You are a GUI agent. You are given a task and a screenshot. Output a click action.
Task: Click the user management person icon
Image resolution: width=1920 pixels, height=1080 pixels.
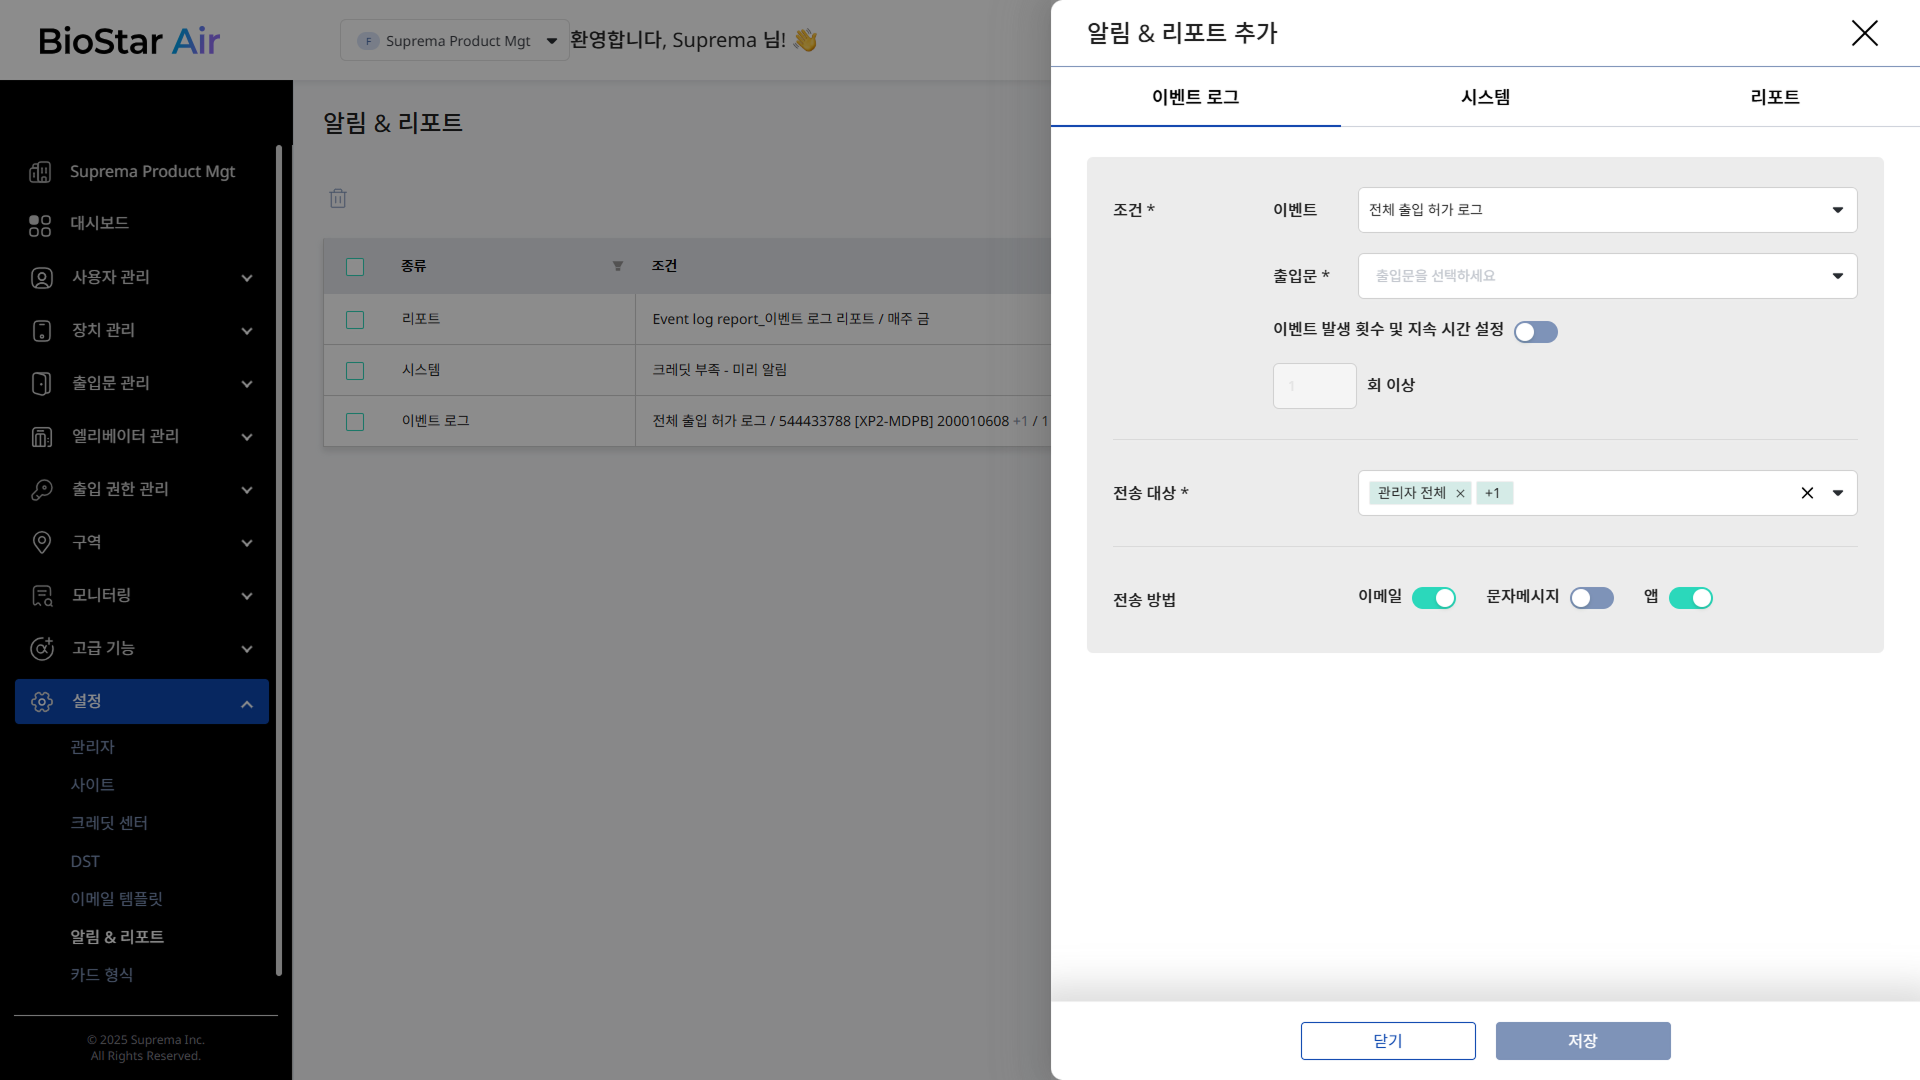tap(41, 278)
